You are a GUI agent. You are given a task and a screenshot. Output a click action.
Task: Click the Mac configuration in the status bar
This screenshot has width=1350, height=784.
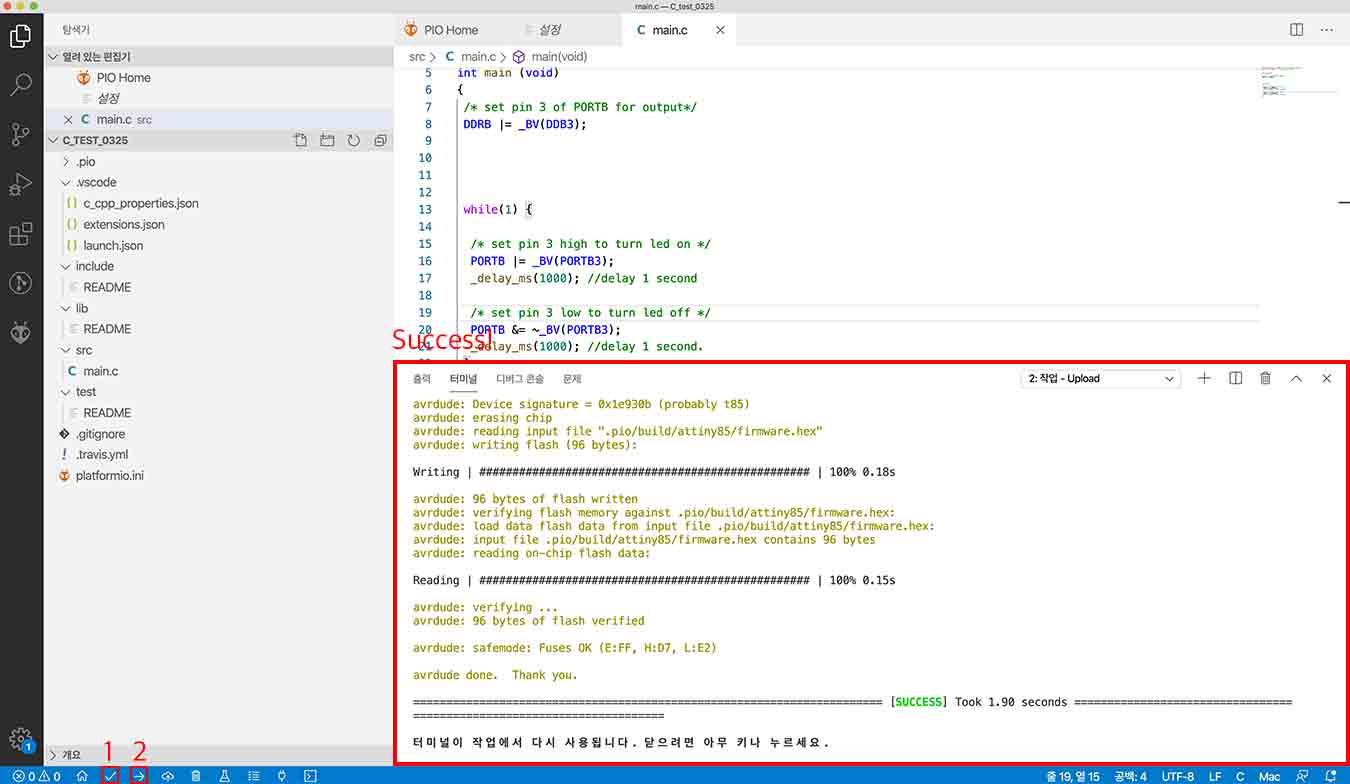pos(1269,776)
